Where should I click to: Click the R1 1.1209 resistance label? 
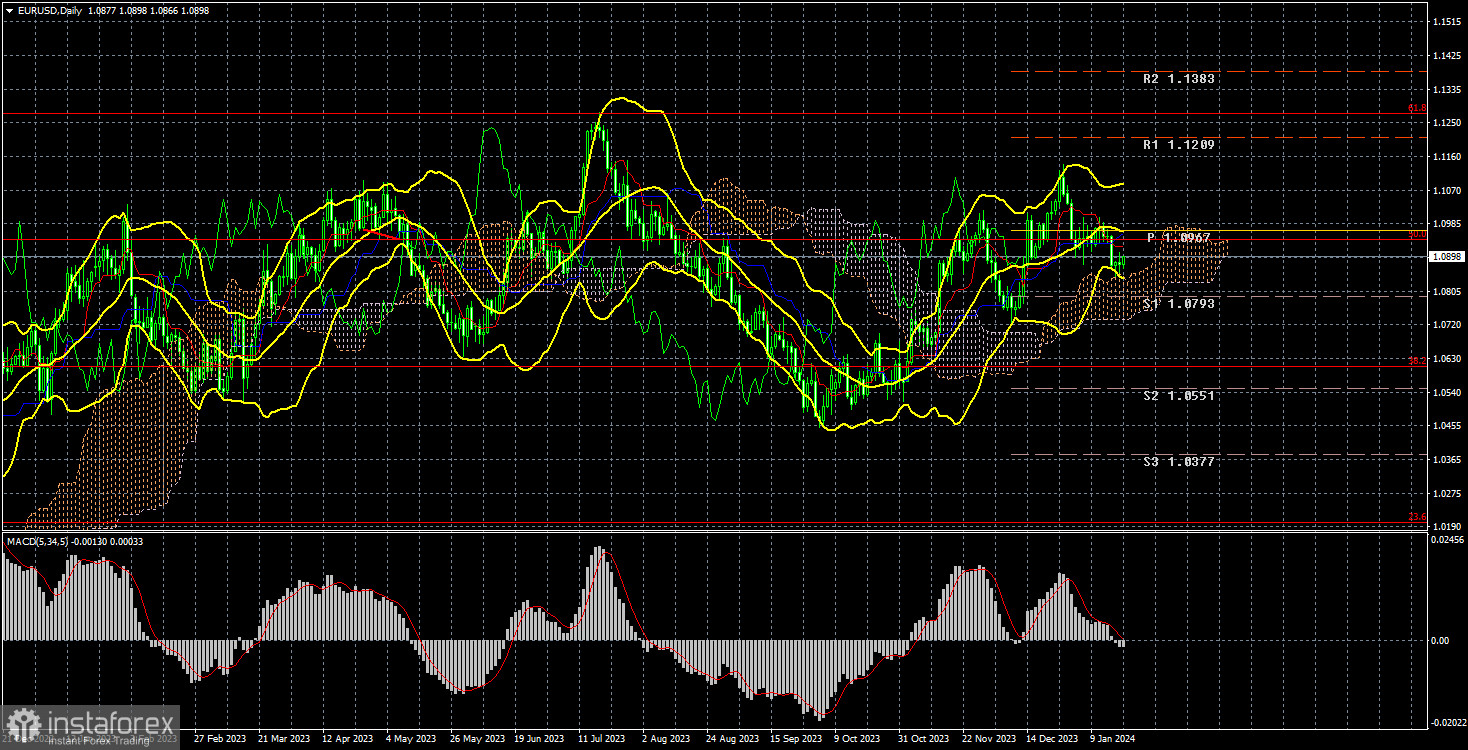(x=1180, y=145)
